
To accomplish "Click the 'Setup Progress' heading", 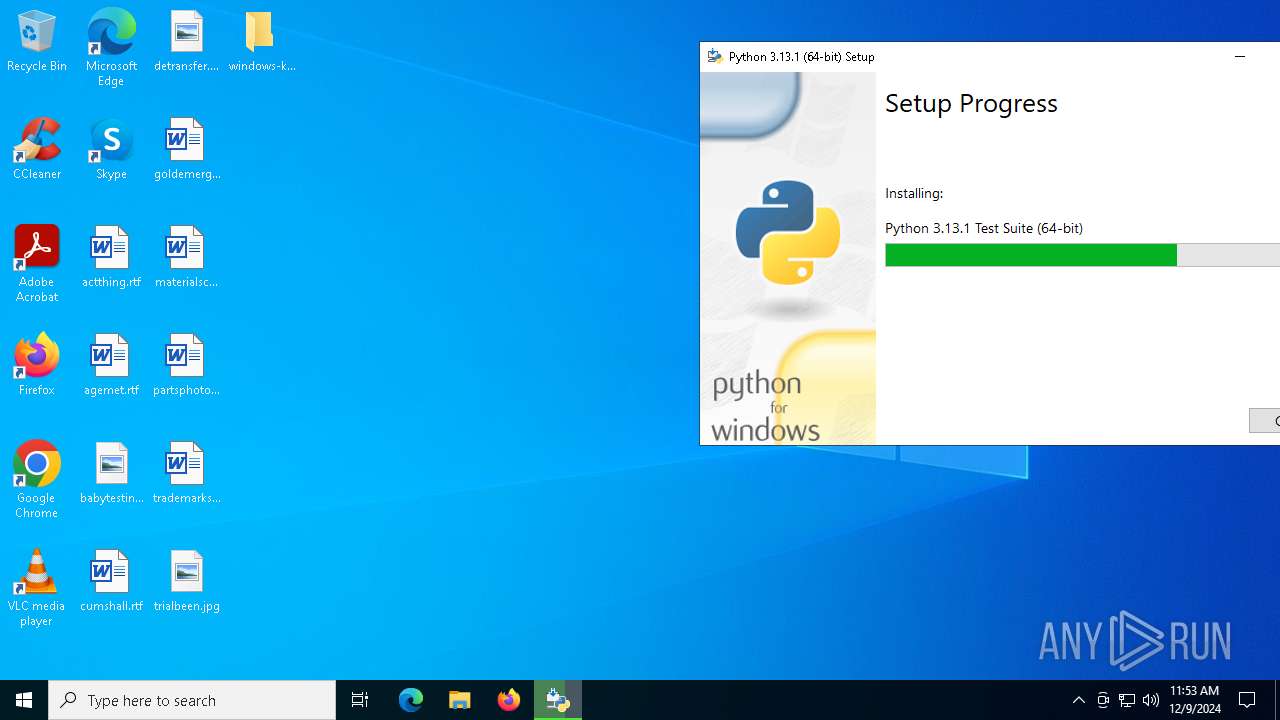I will tap(971, 103).
